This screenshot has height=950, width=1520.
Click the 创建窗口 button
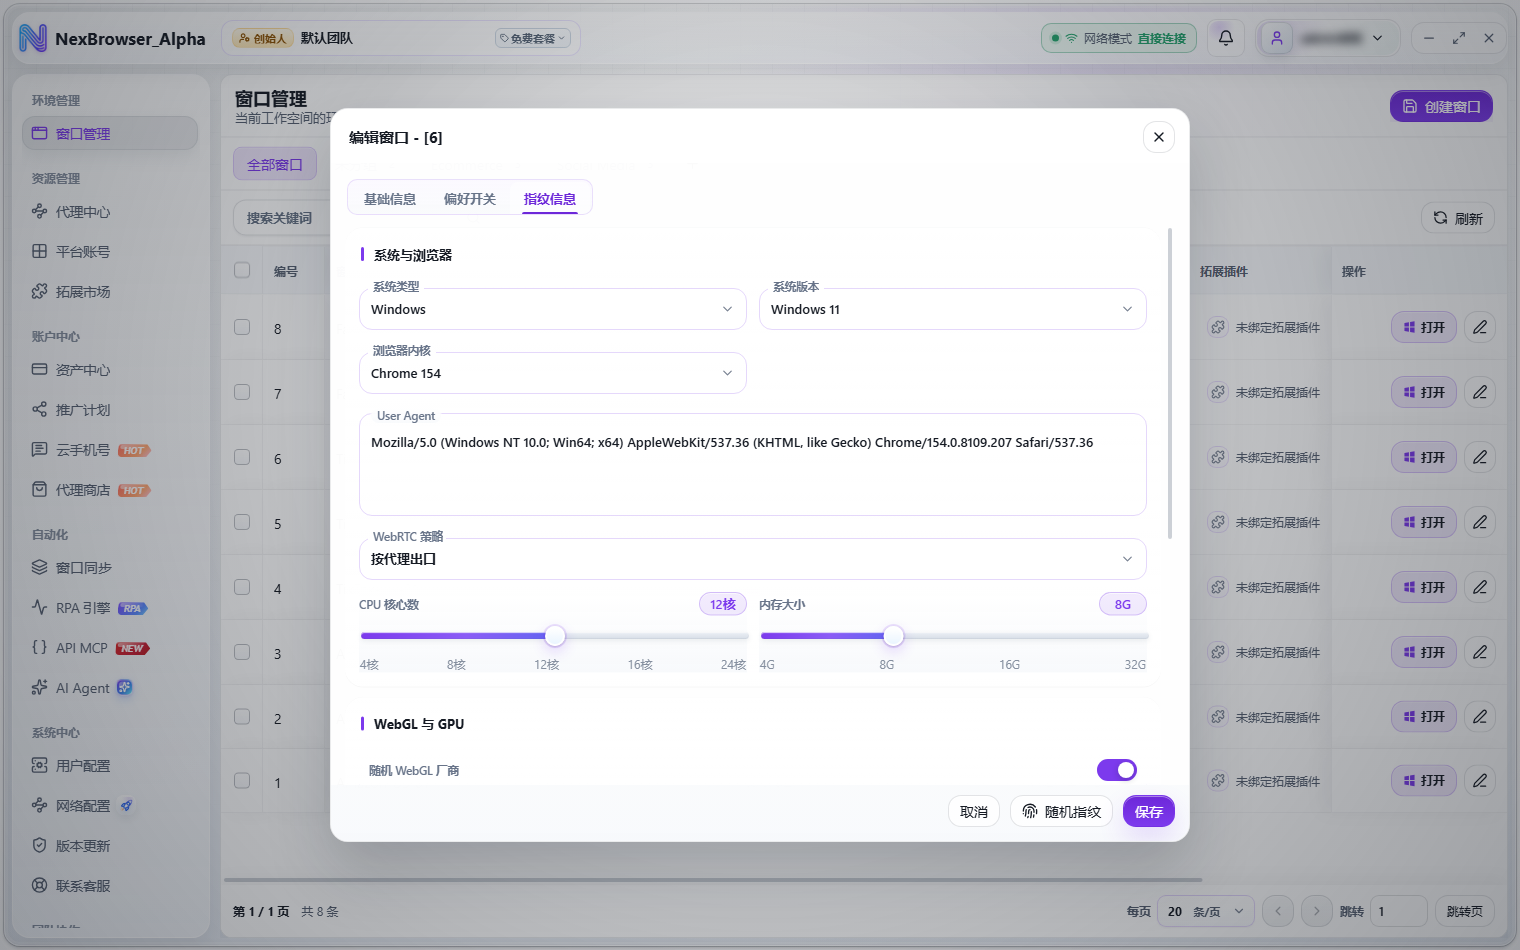coord(1441,106)
